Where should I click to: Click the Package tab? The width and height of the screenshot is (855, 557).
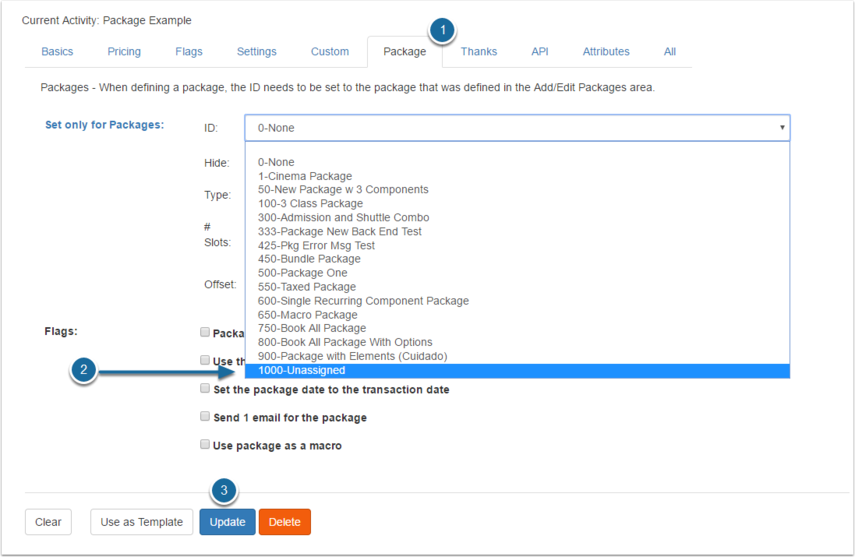coord(405,52)
